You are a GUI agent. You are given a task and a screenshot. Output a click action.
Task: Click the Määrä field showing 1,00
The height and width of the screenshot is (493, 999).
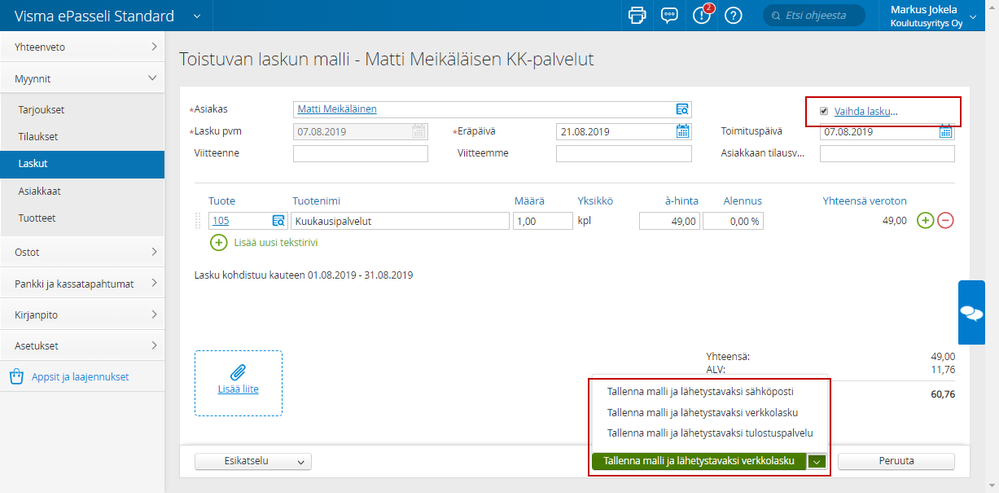(542, 221)
